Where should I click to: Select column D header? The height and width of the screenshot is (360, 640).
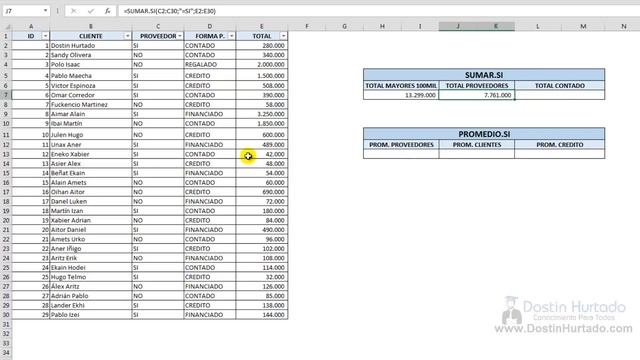pyautogui.click(x=210, y=27)
